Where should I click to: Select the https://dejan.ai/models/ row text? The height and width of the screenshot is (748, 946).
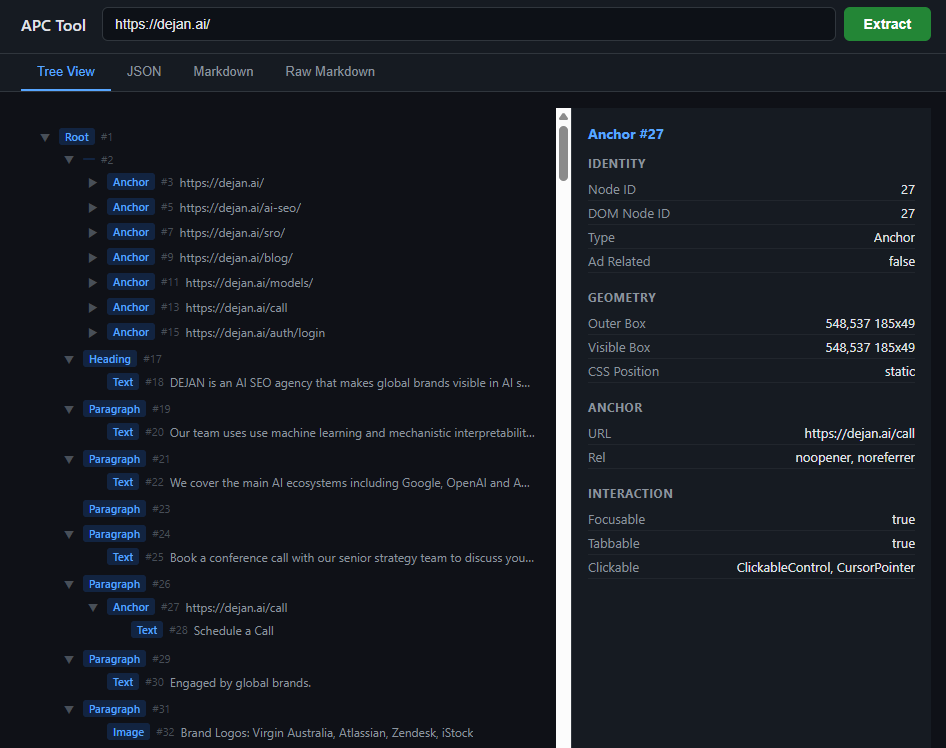(x=249, y=283)
